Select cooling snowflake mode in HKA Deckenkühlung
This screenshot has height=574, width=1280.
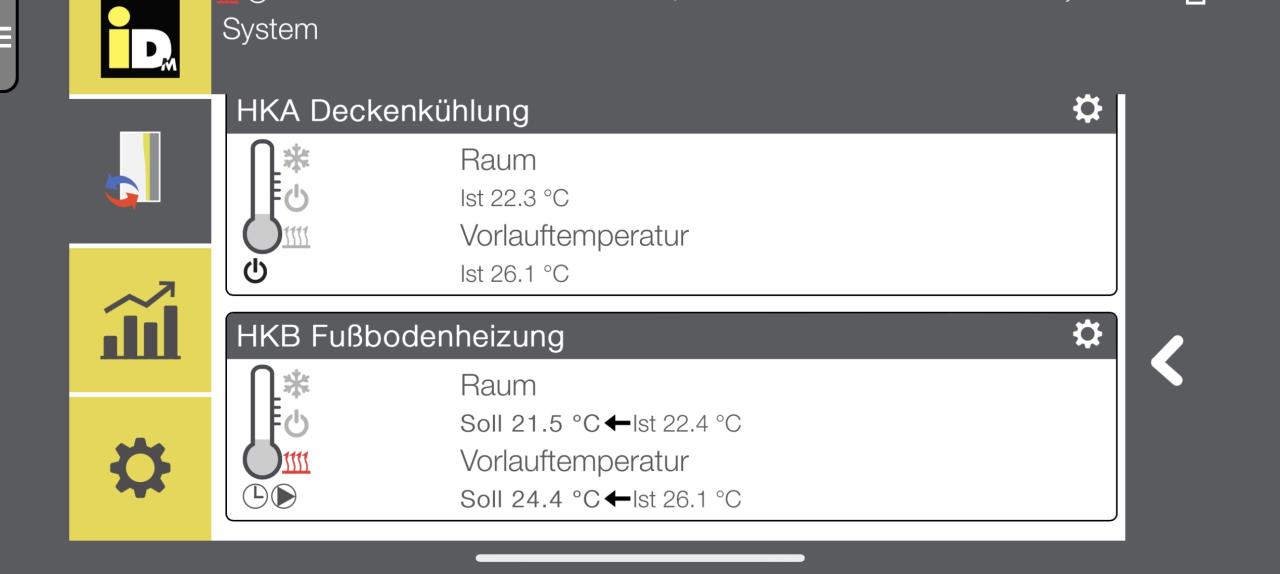point(297,158)
